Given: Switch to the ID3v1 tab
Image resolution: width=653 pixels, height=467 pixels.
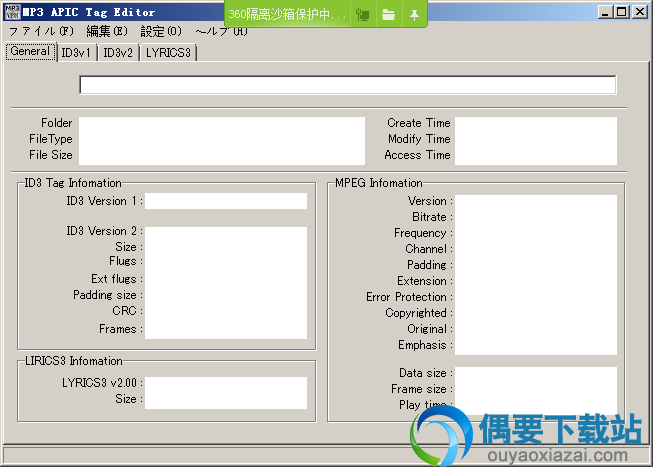Looking at the screenshot, I should 76,53.
